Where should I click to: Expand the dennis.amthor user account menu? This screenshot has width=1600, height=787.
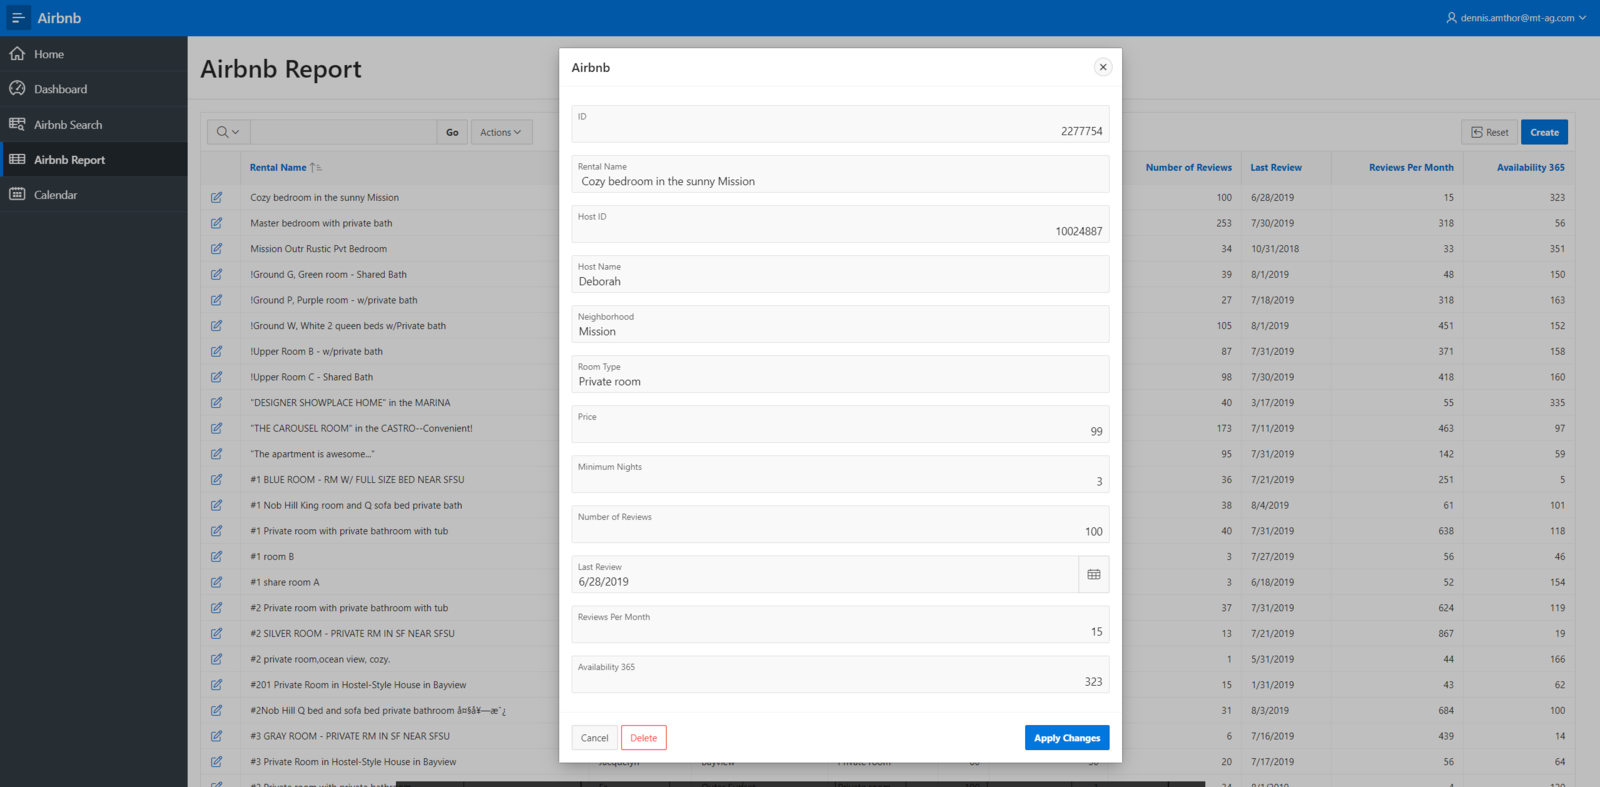pyautogui.click(x=1516, y=18)
